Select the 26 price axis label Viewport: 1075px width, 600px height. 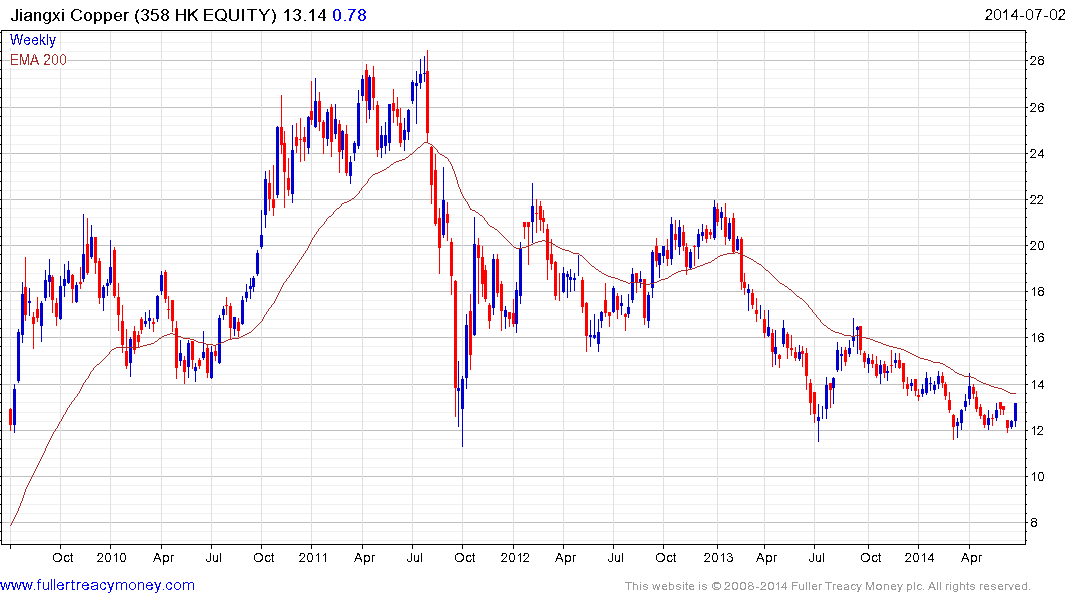[1037, 108]
